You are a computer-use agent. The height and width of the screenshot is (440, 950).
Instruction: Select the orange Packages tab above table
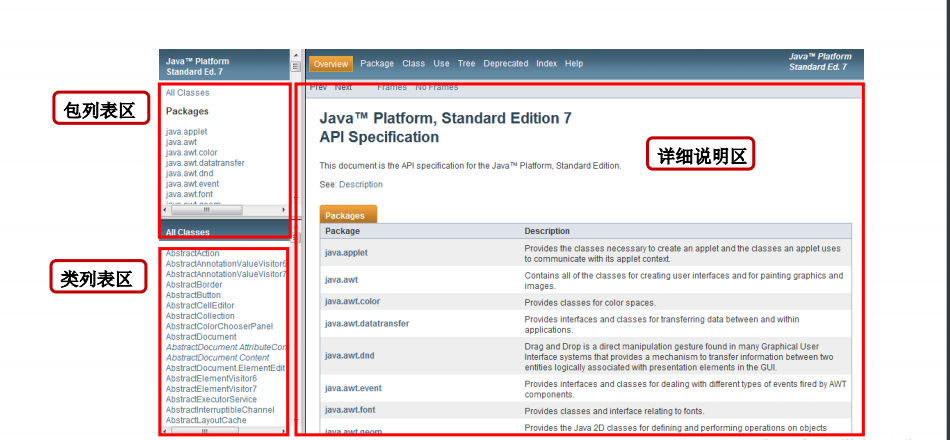(x=348, y=215)
